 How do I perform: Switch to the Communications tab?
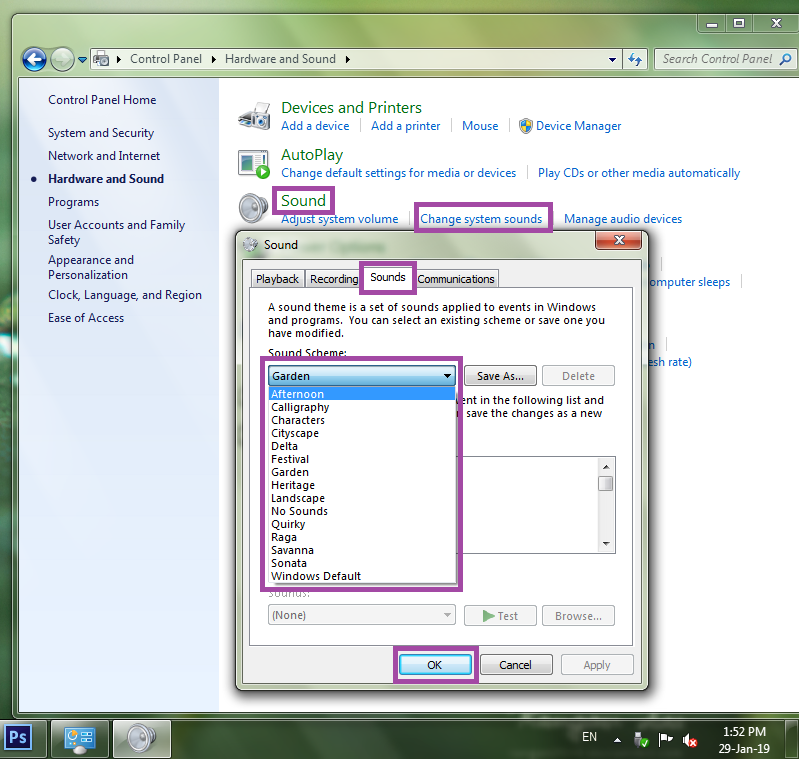(456, 279)
